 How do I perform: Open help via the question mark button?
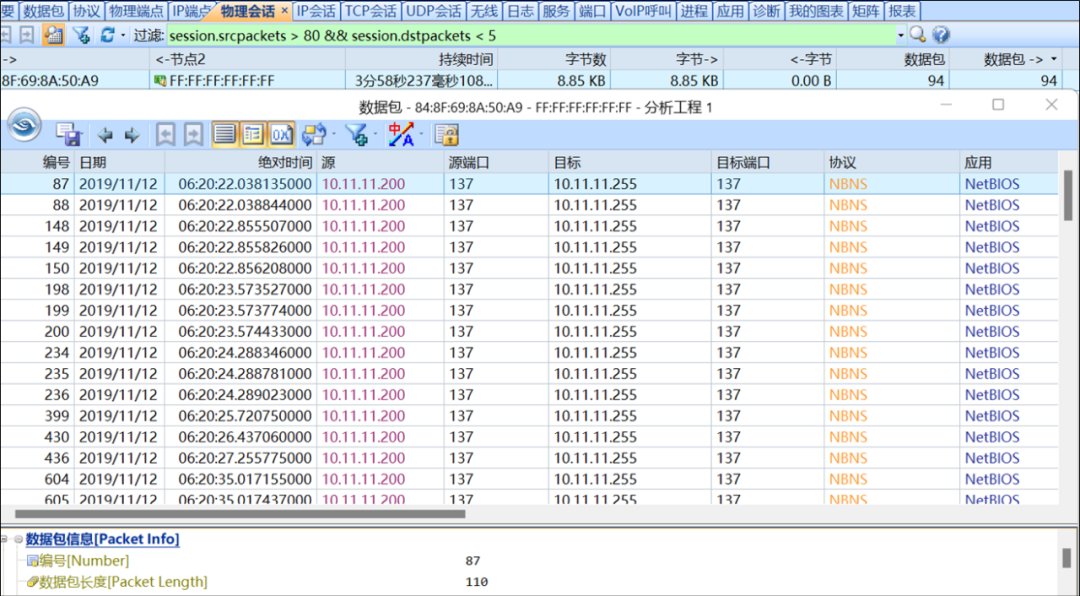coord(941,34)
